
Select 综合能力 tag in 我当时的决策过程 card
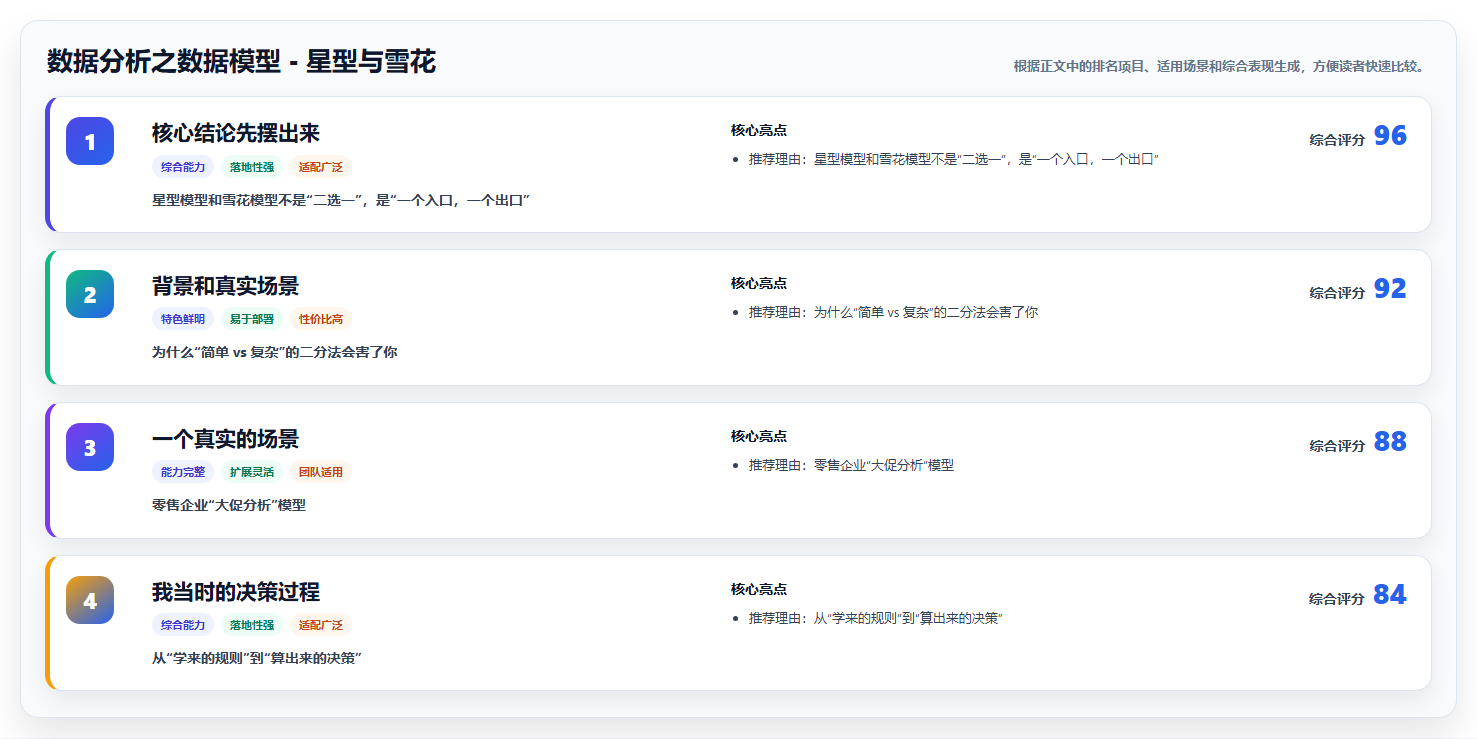click(183, 626)
